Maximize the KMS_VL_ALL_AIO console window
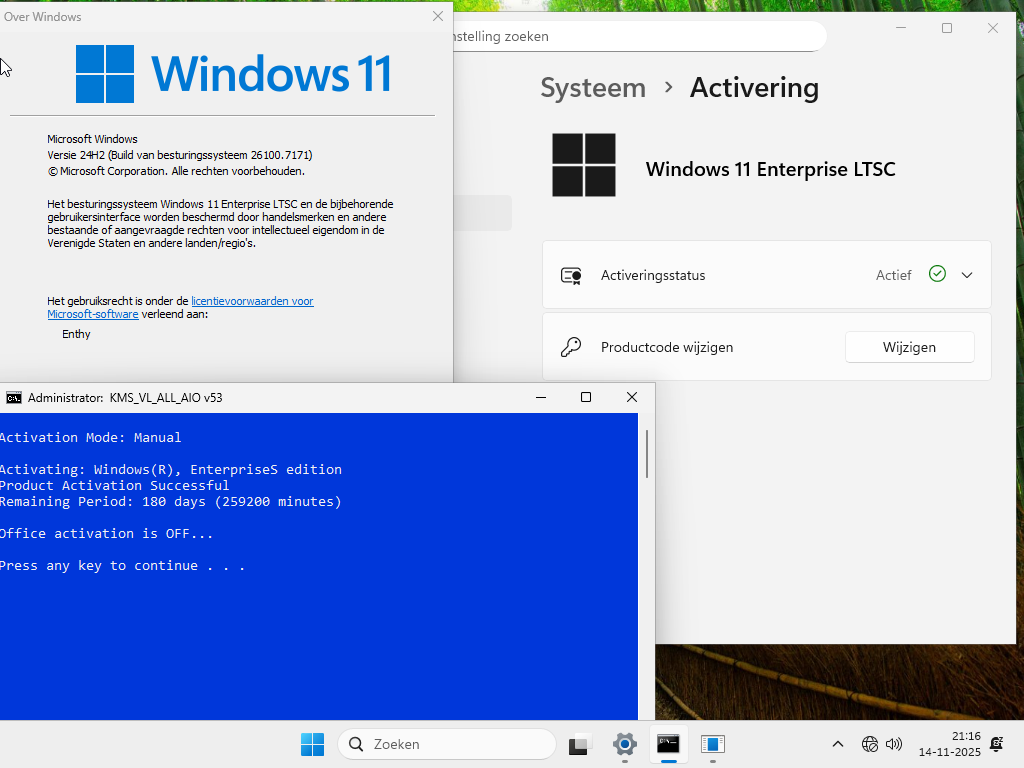This screenshot has width=1024, height=768. [586, 397]
